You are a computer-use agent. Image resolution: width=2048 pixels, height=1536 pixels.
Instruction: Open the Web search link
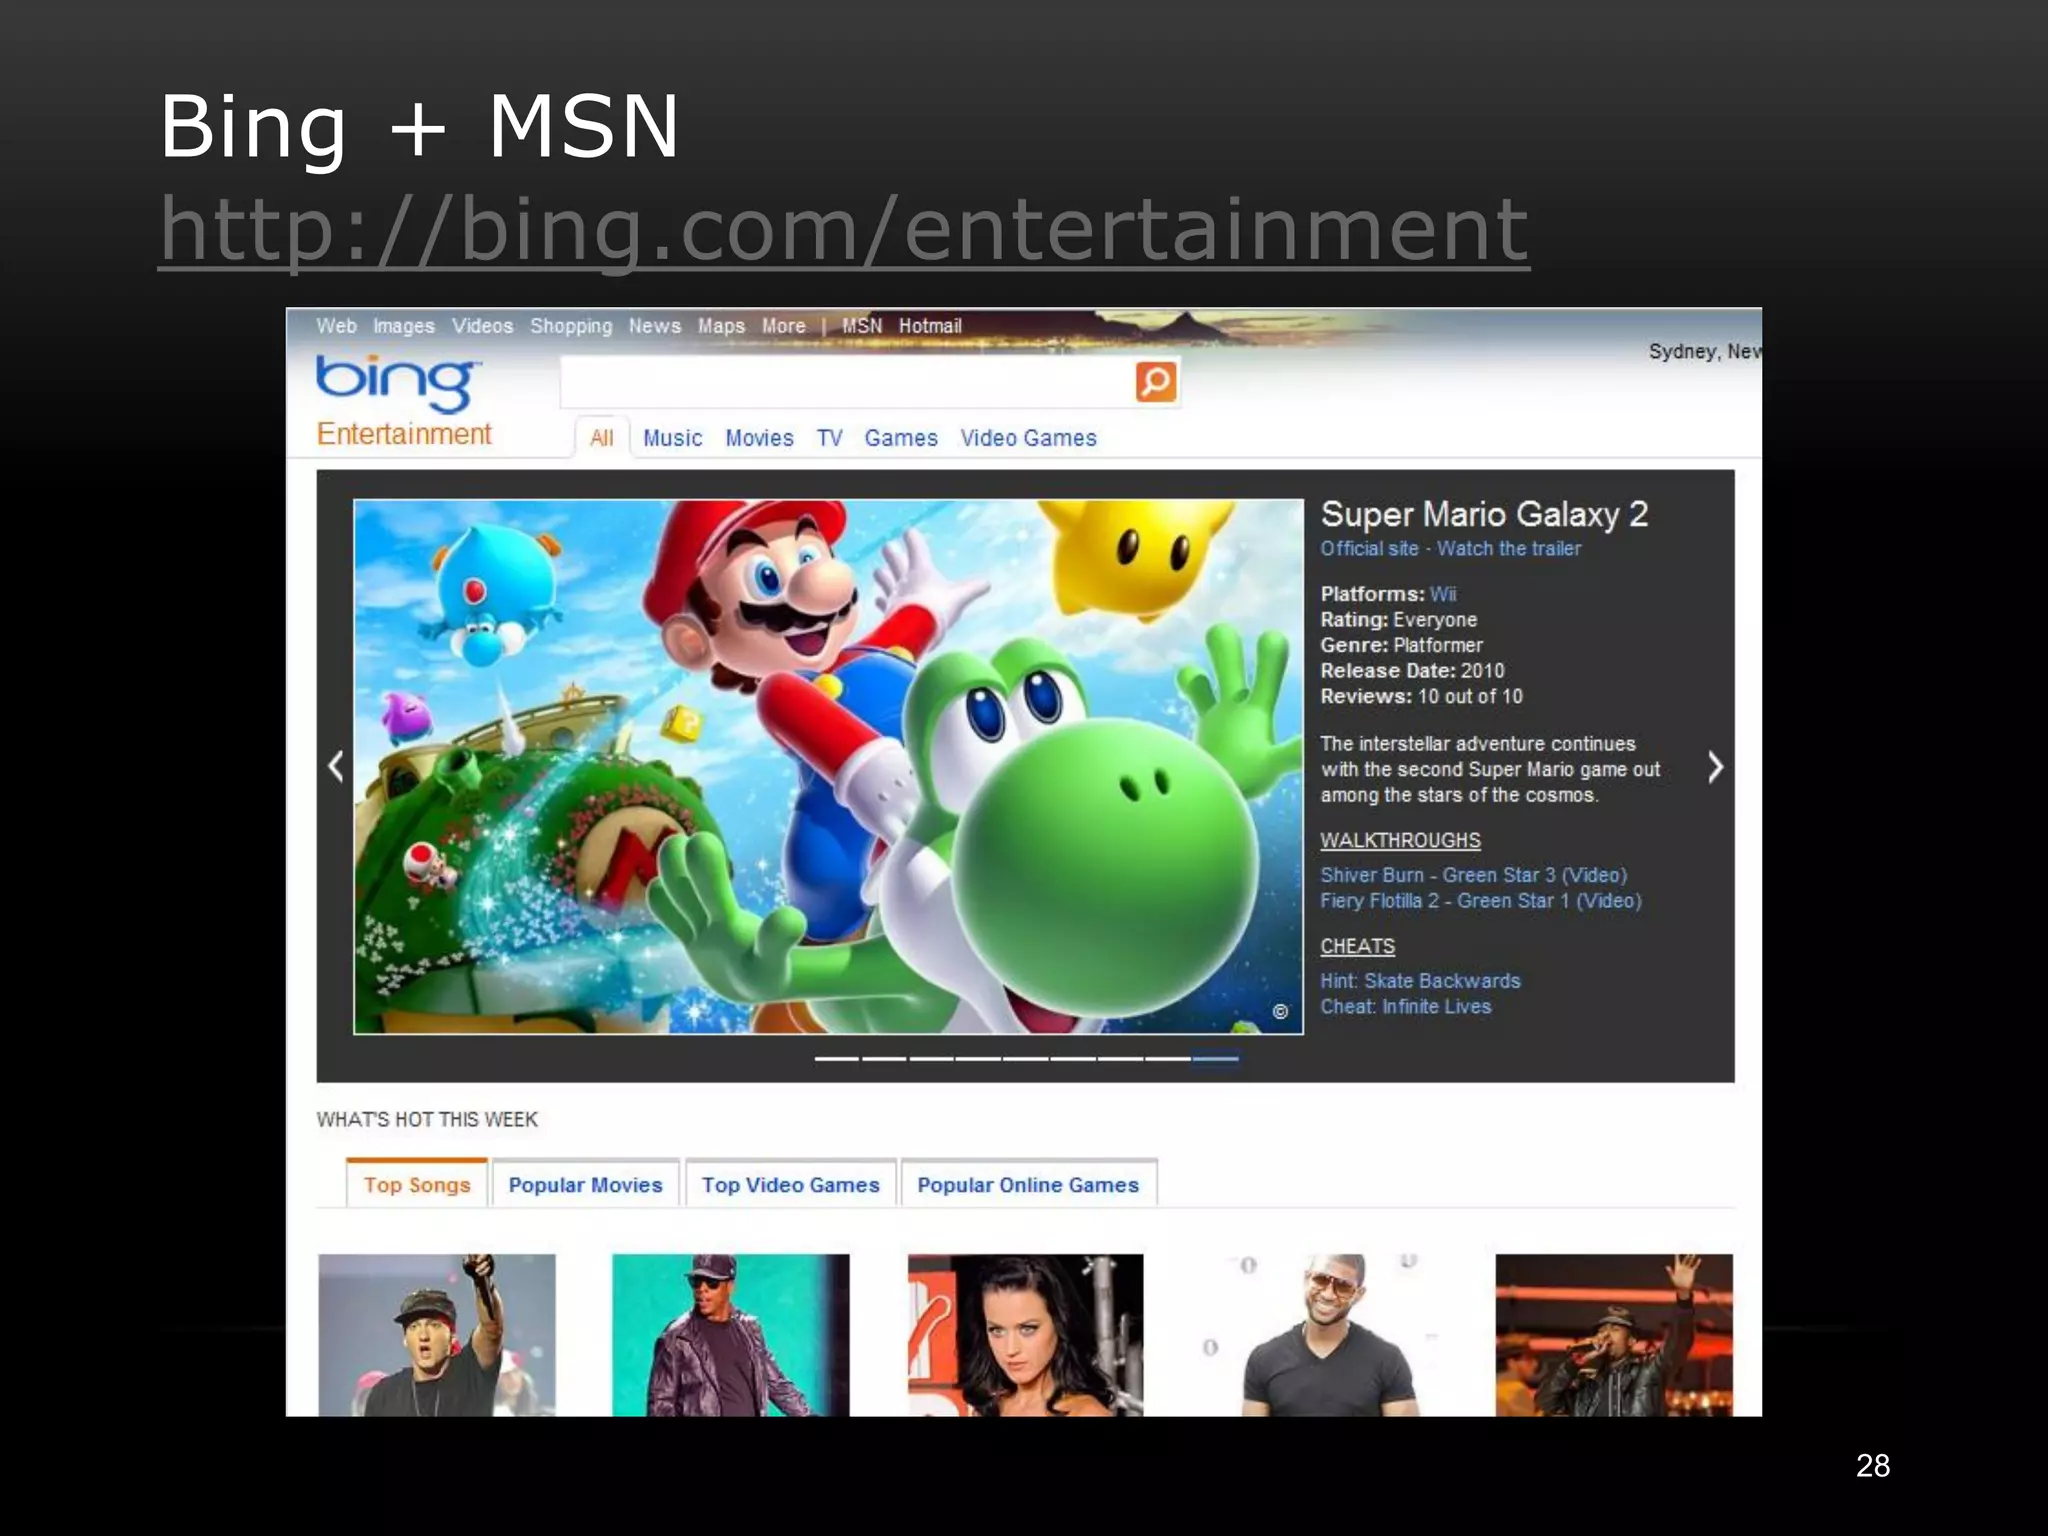click(x=336, y=326)
